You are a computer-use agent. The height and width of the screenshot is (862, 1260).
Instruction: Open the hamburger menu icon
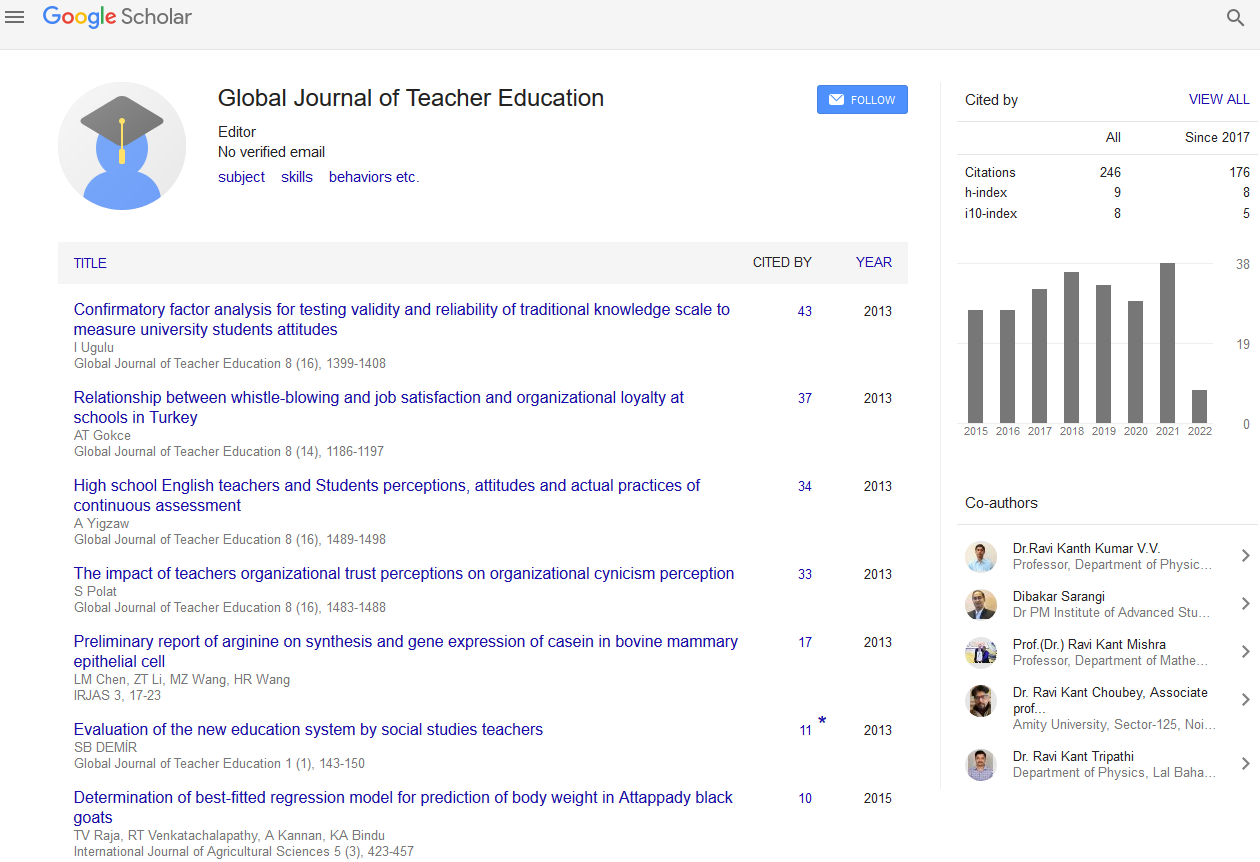(x=15, y=17)
